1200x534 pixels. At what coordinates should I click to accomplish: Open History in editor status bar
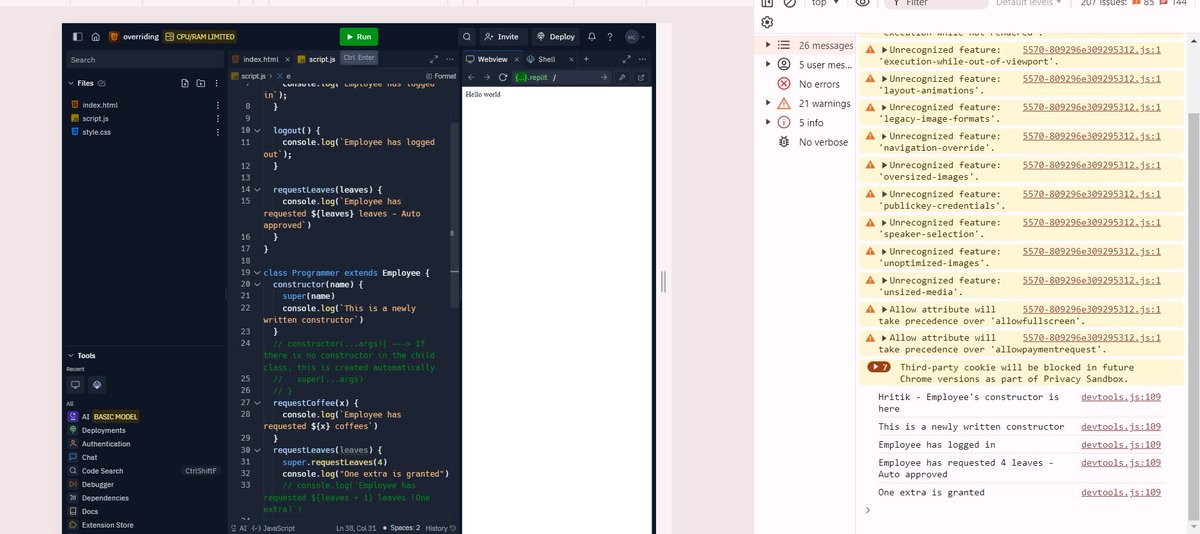[441, 527]
